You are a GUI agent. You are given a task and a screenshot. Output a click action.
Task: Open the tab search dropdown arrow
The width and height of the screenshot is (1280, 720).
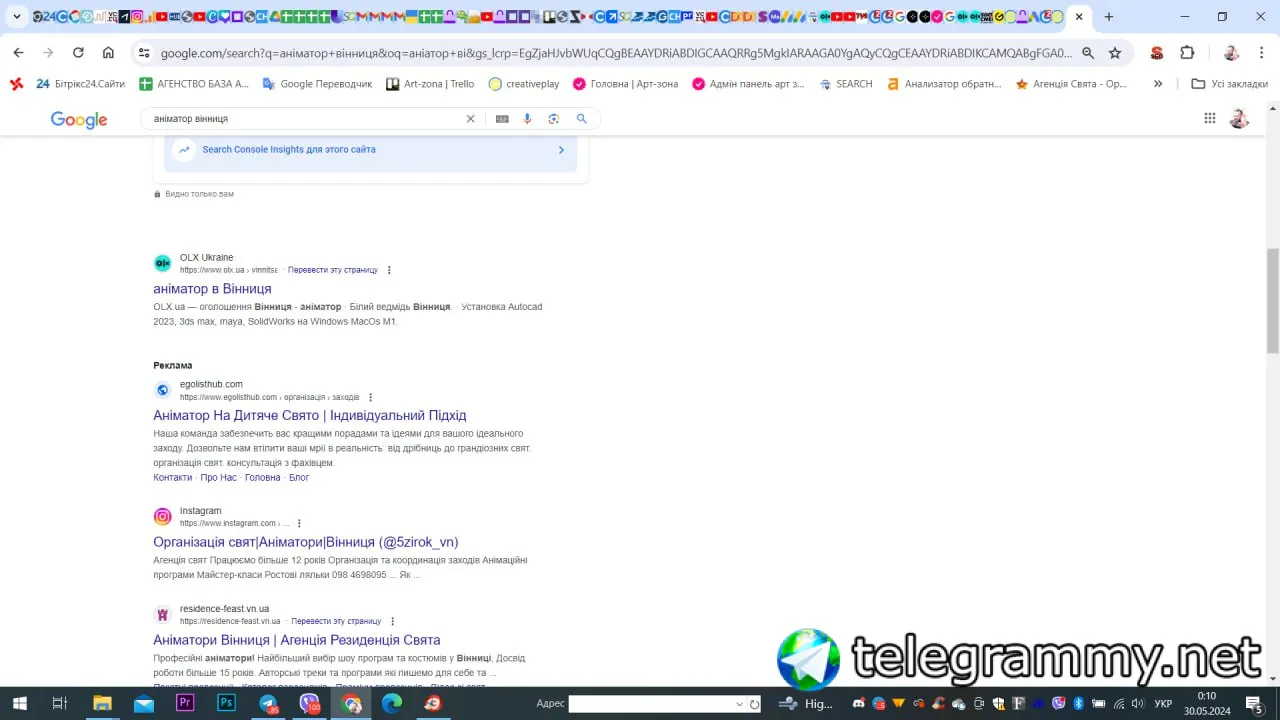click(x=16, y=16)
